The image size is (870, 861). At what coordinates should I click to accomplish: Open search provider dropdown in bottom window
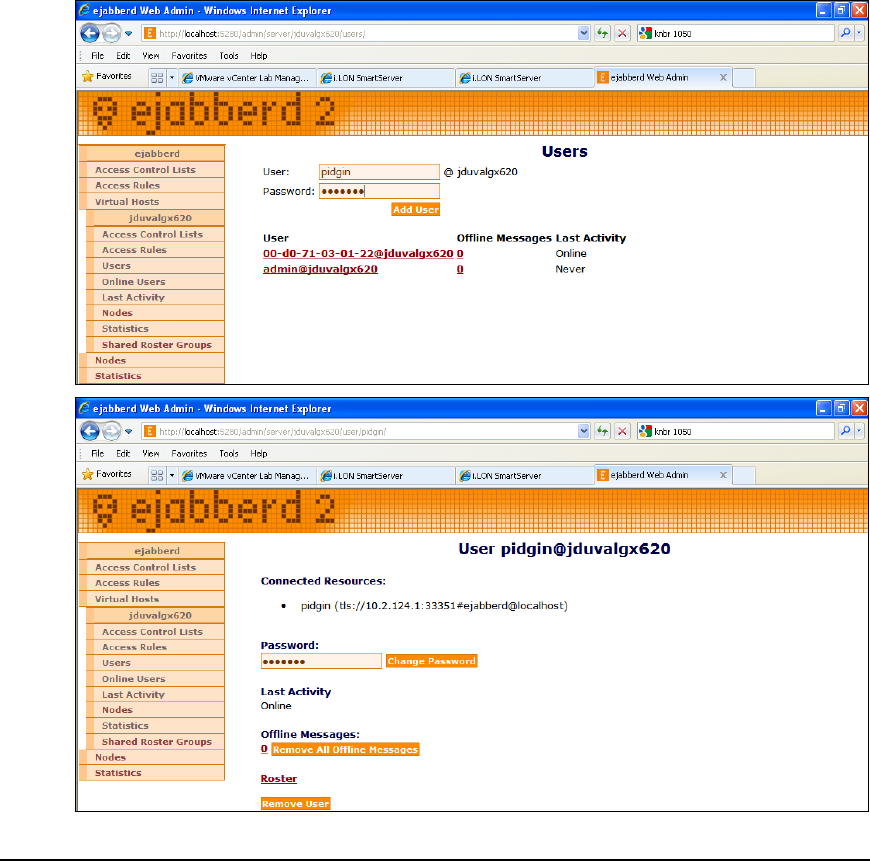coord(859,431)
